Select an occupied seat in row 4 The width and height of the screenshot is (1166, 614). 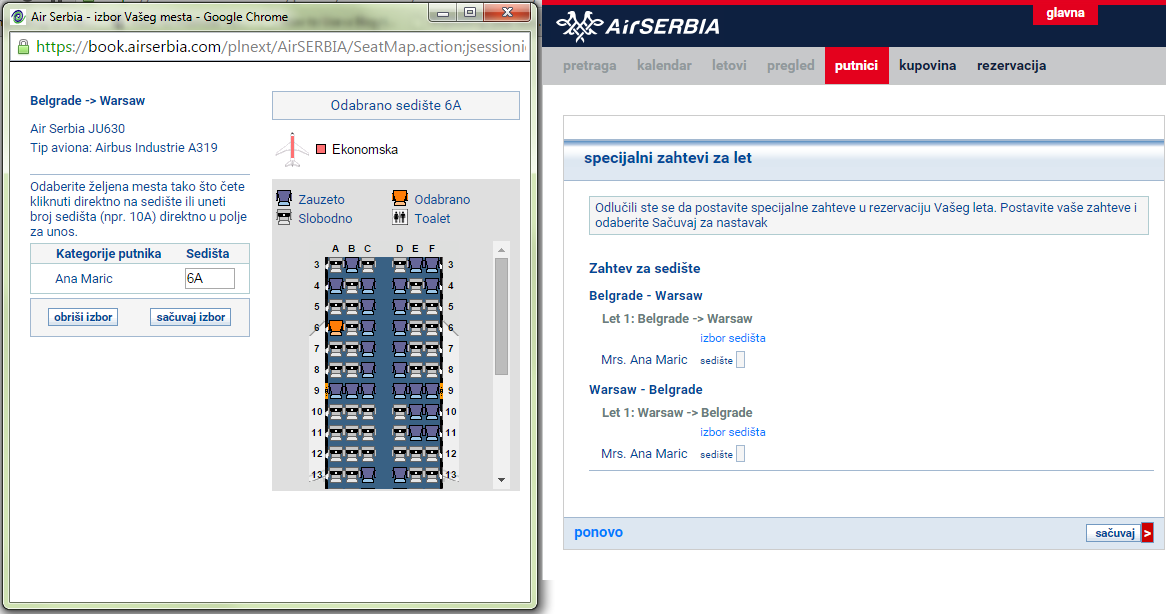tap(335, 286)
